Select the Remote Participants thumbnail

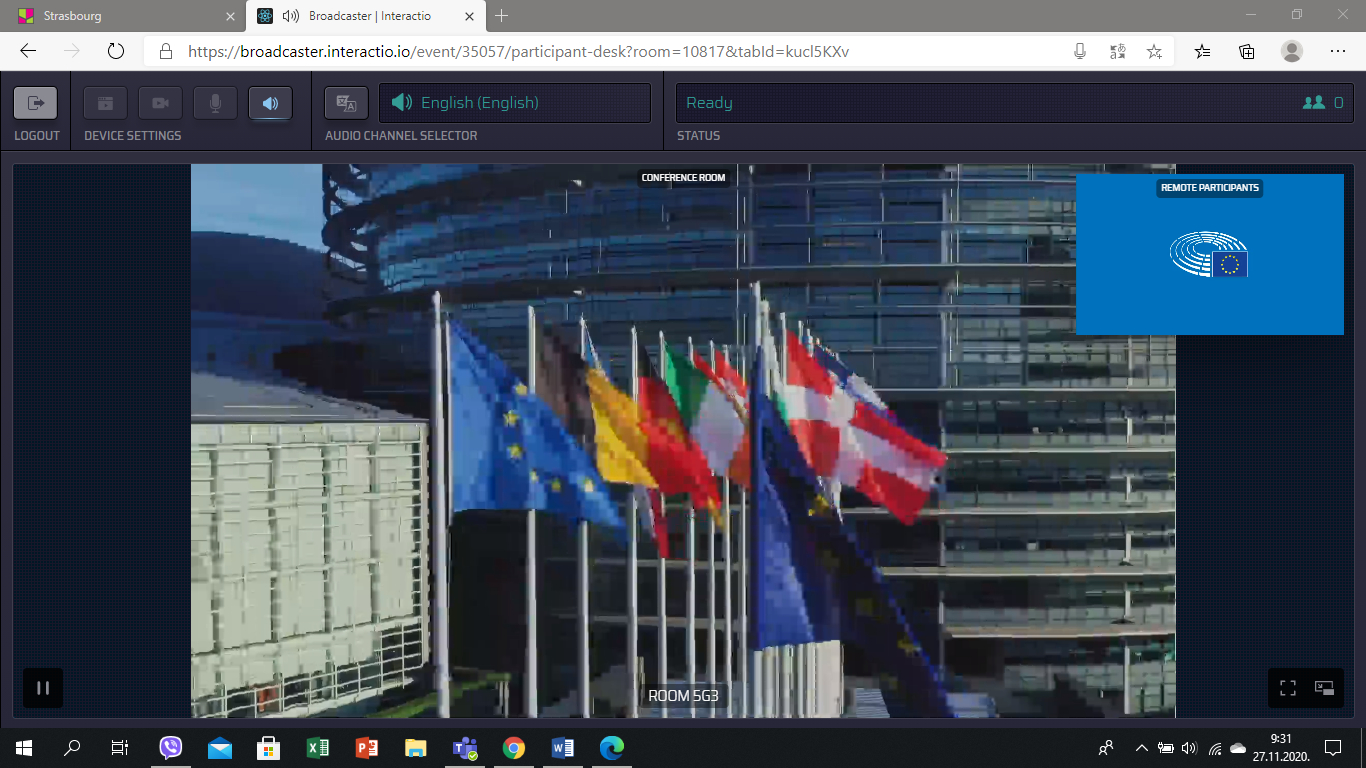[x=1209, y=254]
